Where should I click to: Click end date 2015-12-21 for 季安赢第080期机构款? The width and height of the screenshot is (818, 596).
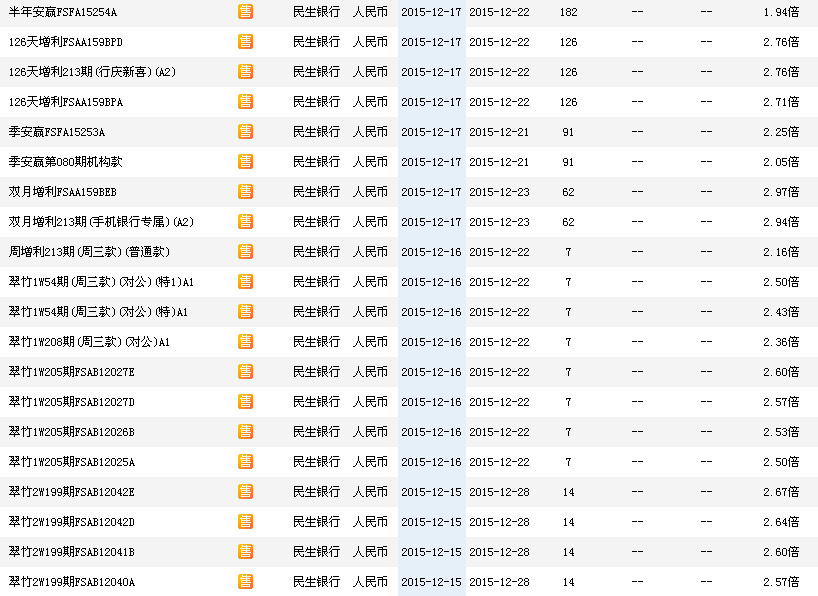tap(499, 162)
